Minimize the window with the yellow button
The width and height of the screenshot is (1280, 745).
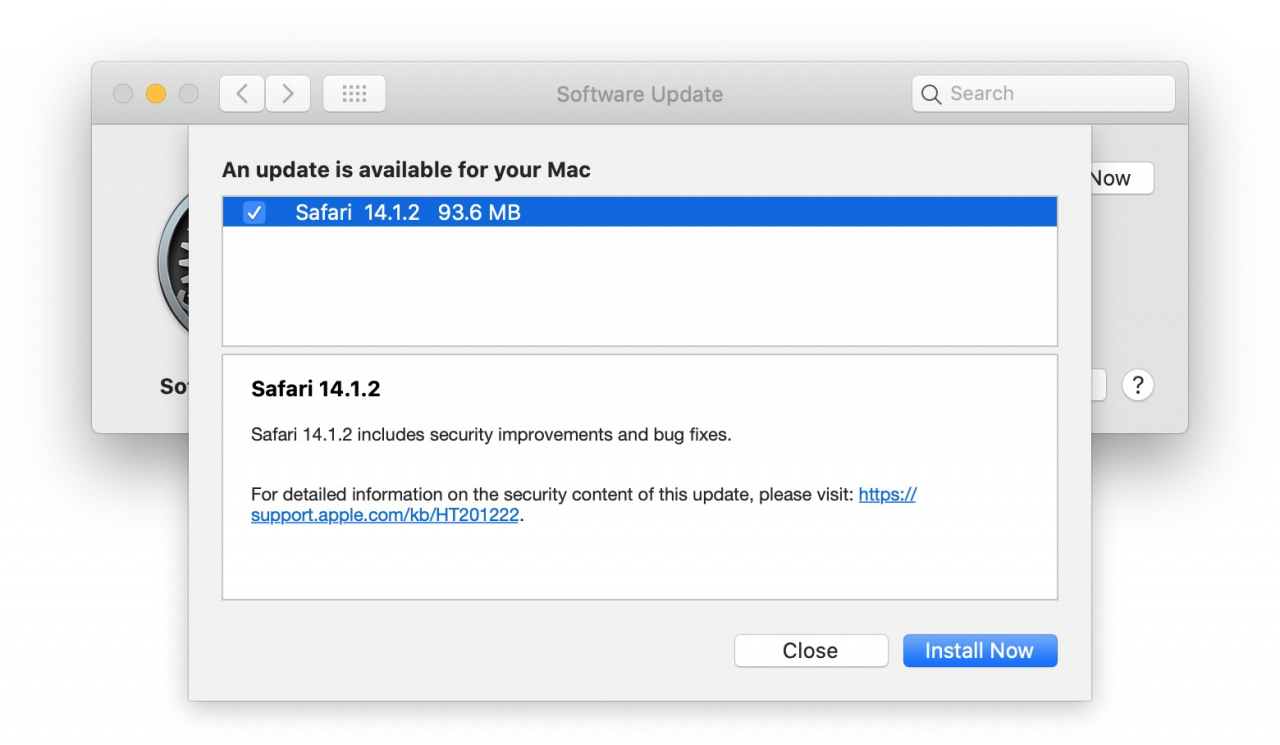(x=155, y=94)
